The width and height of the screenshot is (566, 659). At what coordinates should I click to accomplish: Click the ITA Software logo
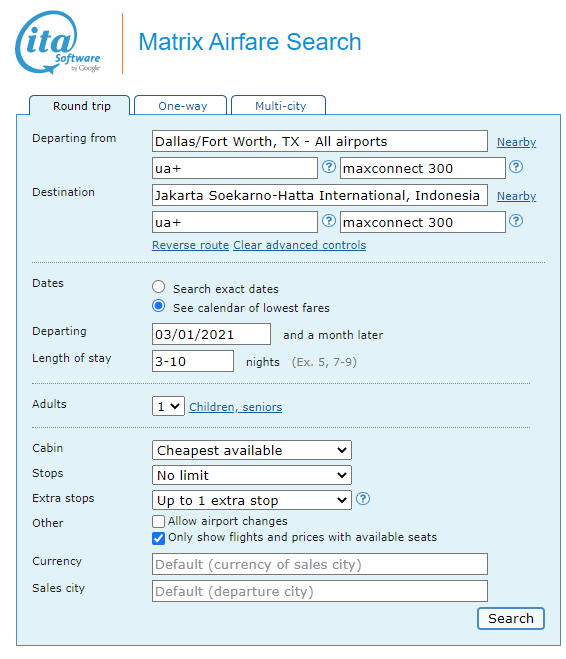pyautogui.click(x=58, y=42)
